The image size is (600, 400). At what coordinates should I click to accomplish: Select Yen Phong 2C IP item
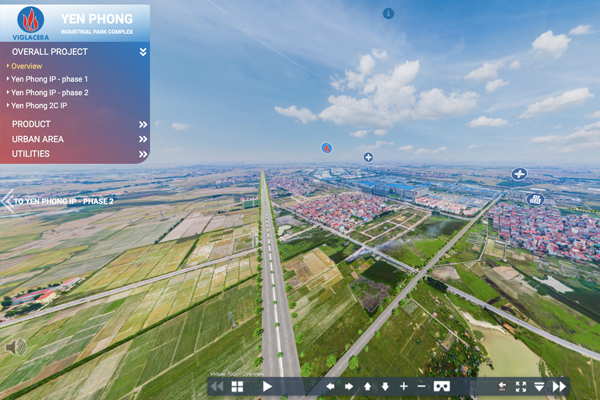pyautogui.click(x=39, y=105)
